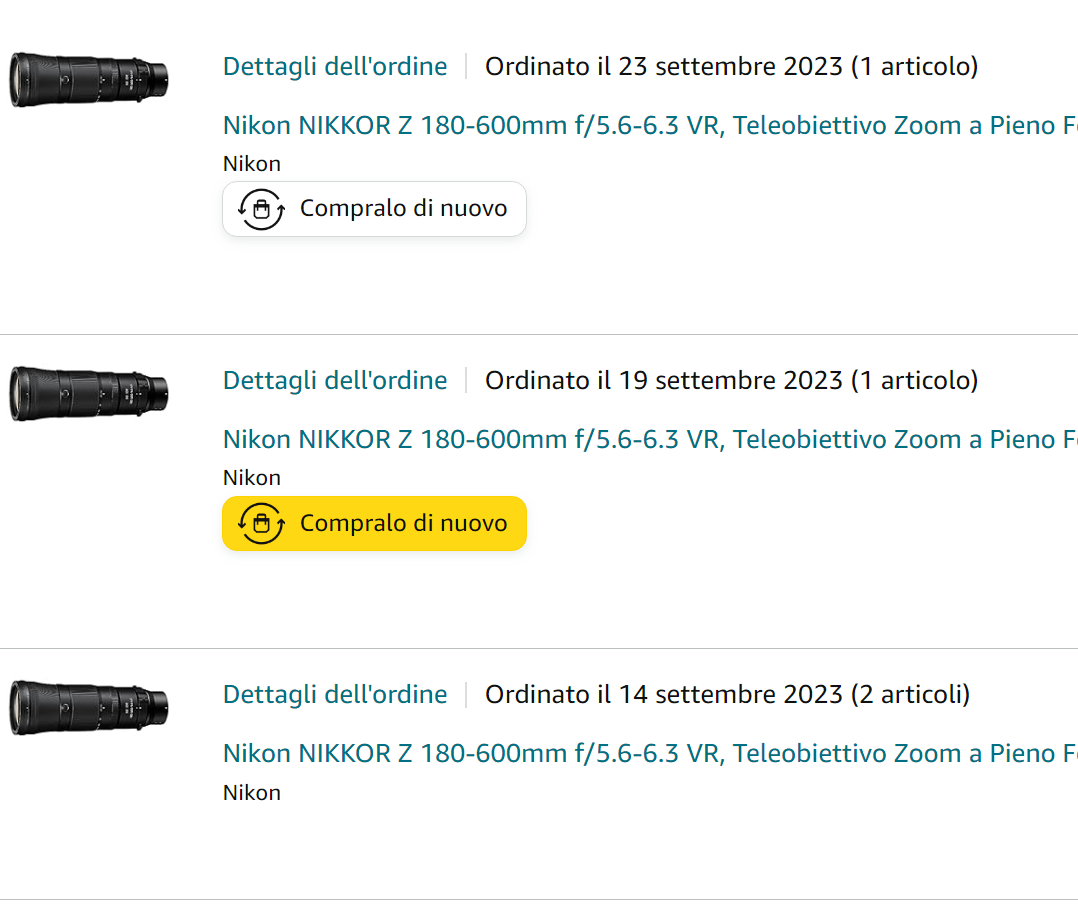Open Dettagli dell'ordine for the 19 settembre order
1078x913 pixels.
coord(335,381)
